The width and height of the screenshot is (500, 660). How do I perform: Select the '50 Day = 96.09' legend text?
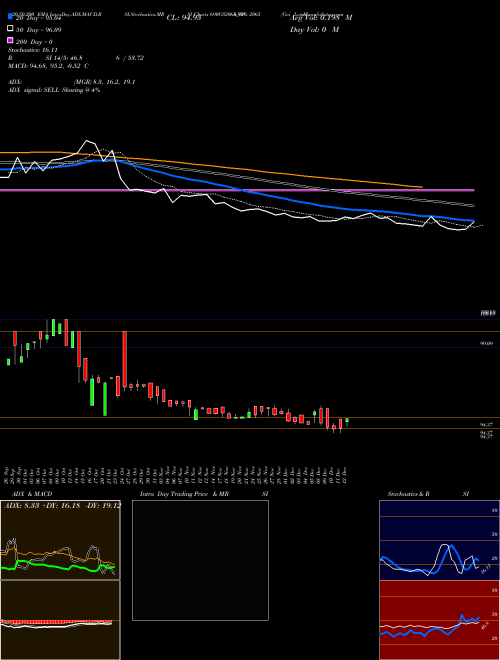click(38, 30)
